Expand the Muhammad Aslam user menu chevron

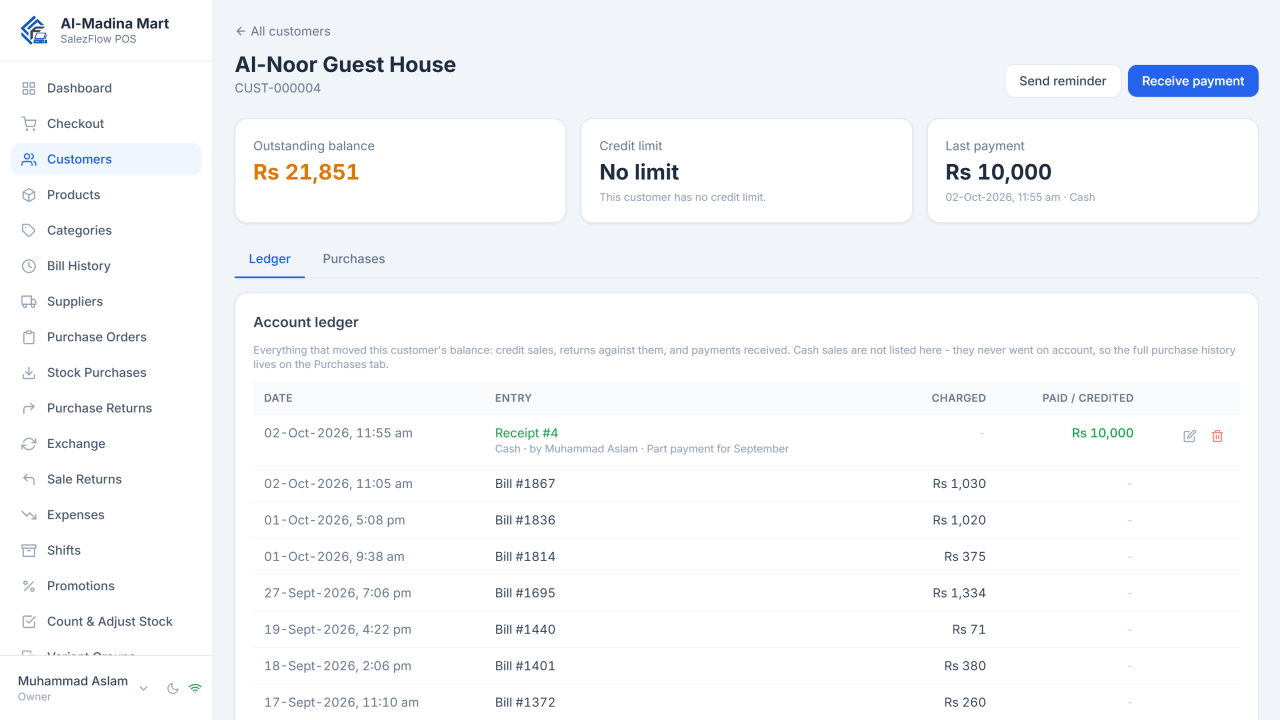click(x=143, y=688)
